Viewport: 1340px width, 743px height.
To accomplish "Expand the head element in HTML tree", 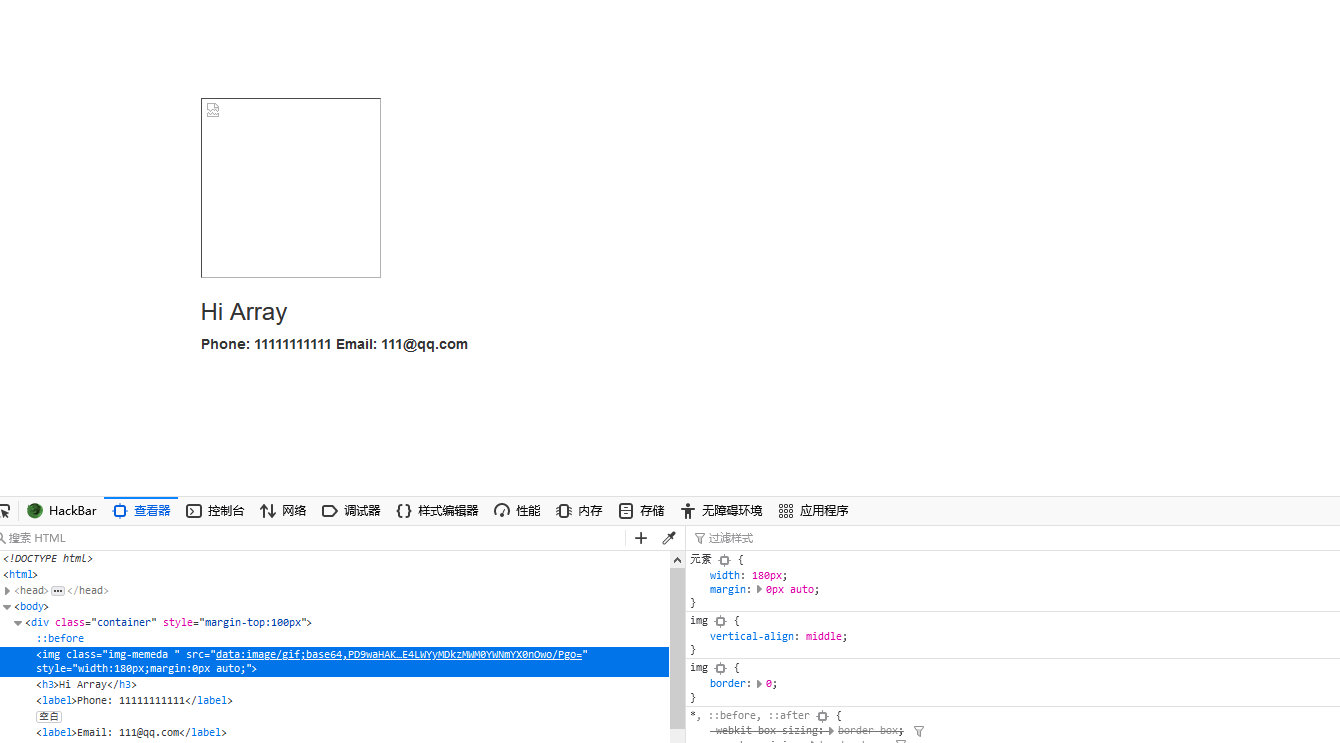I will click(7, 590).
